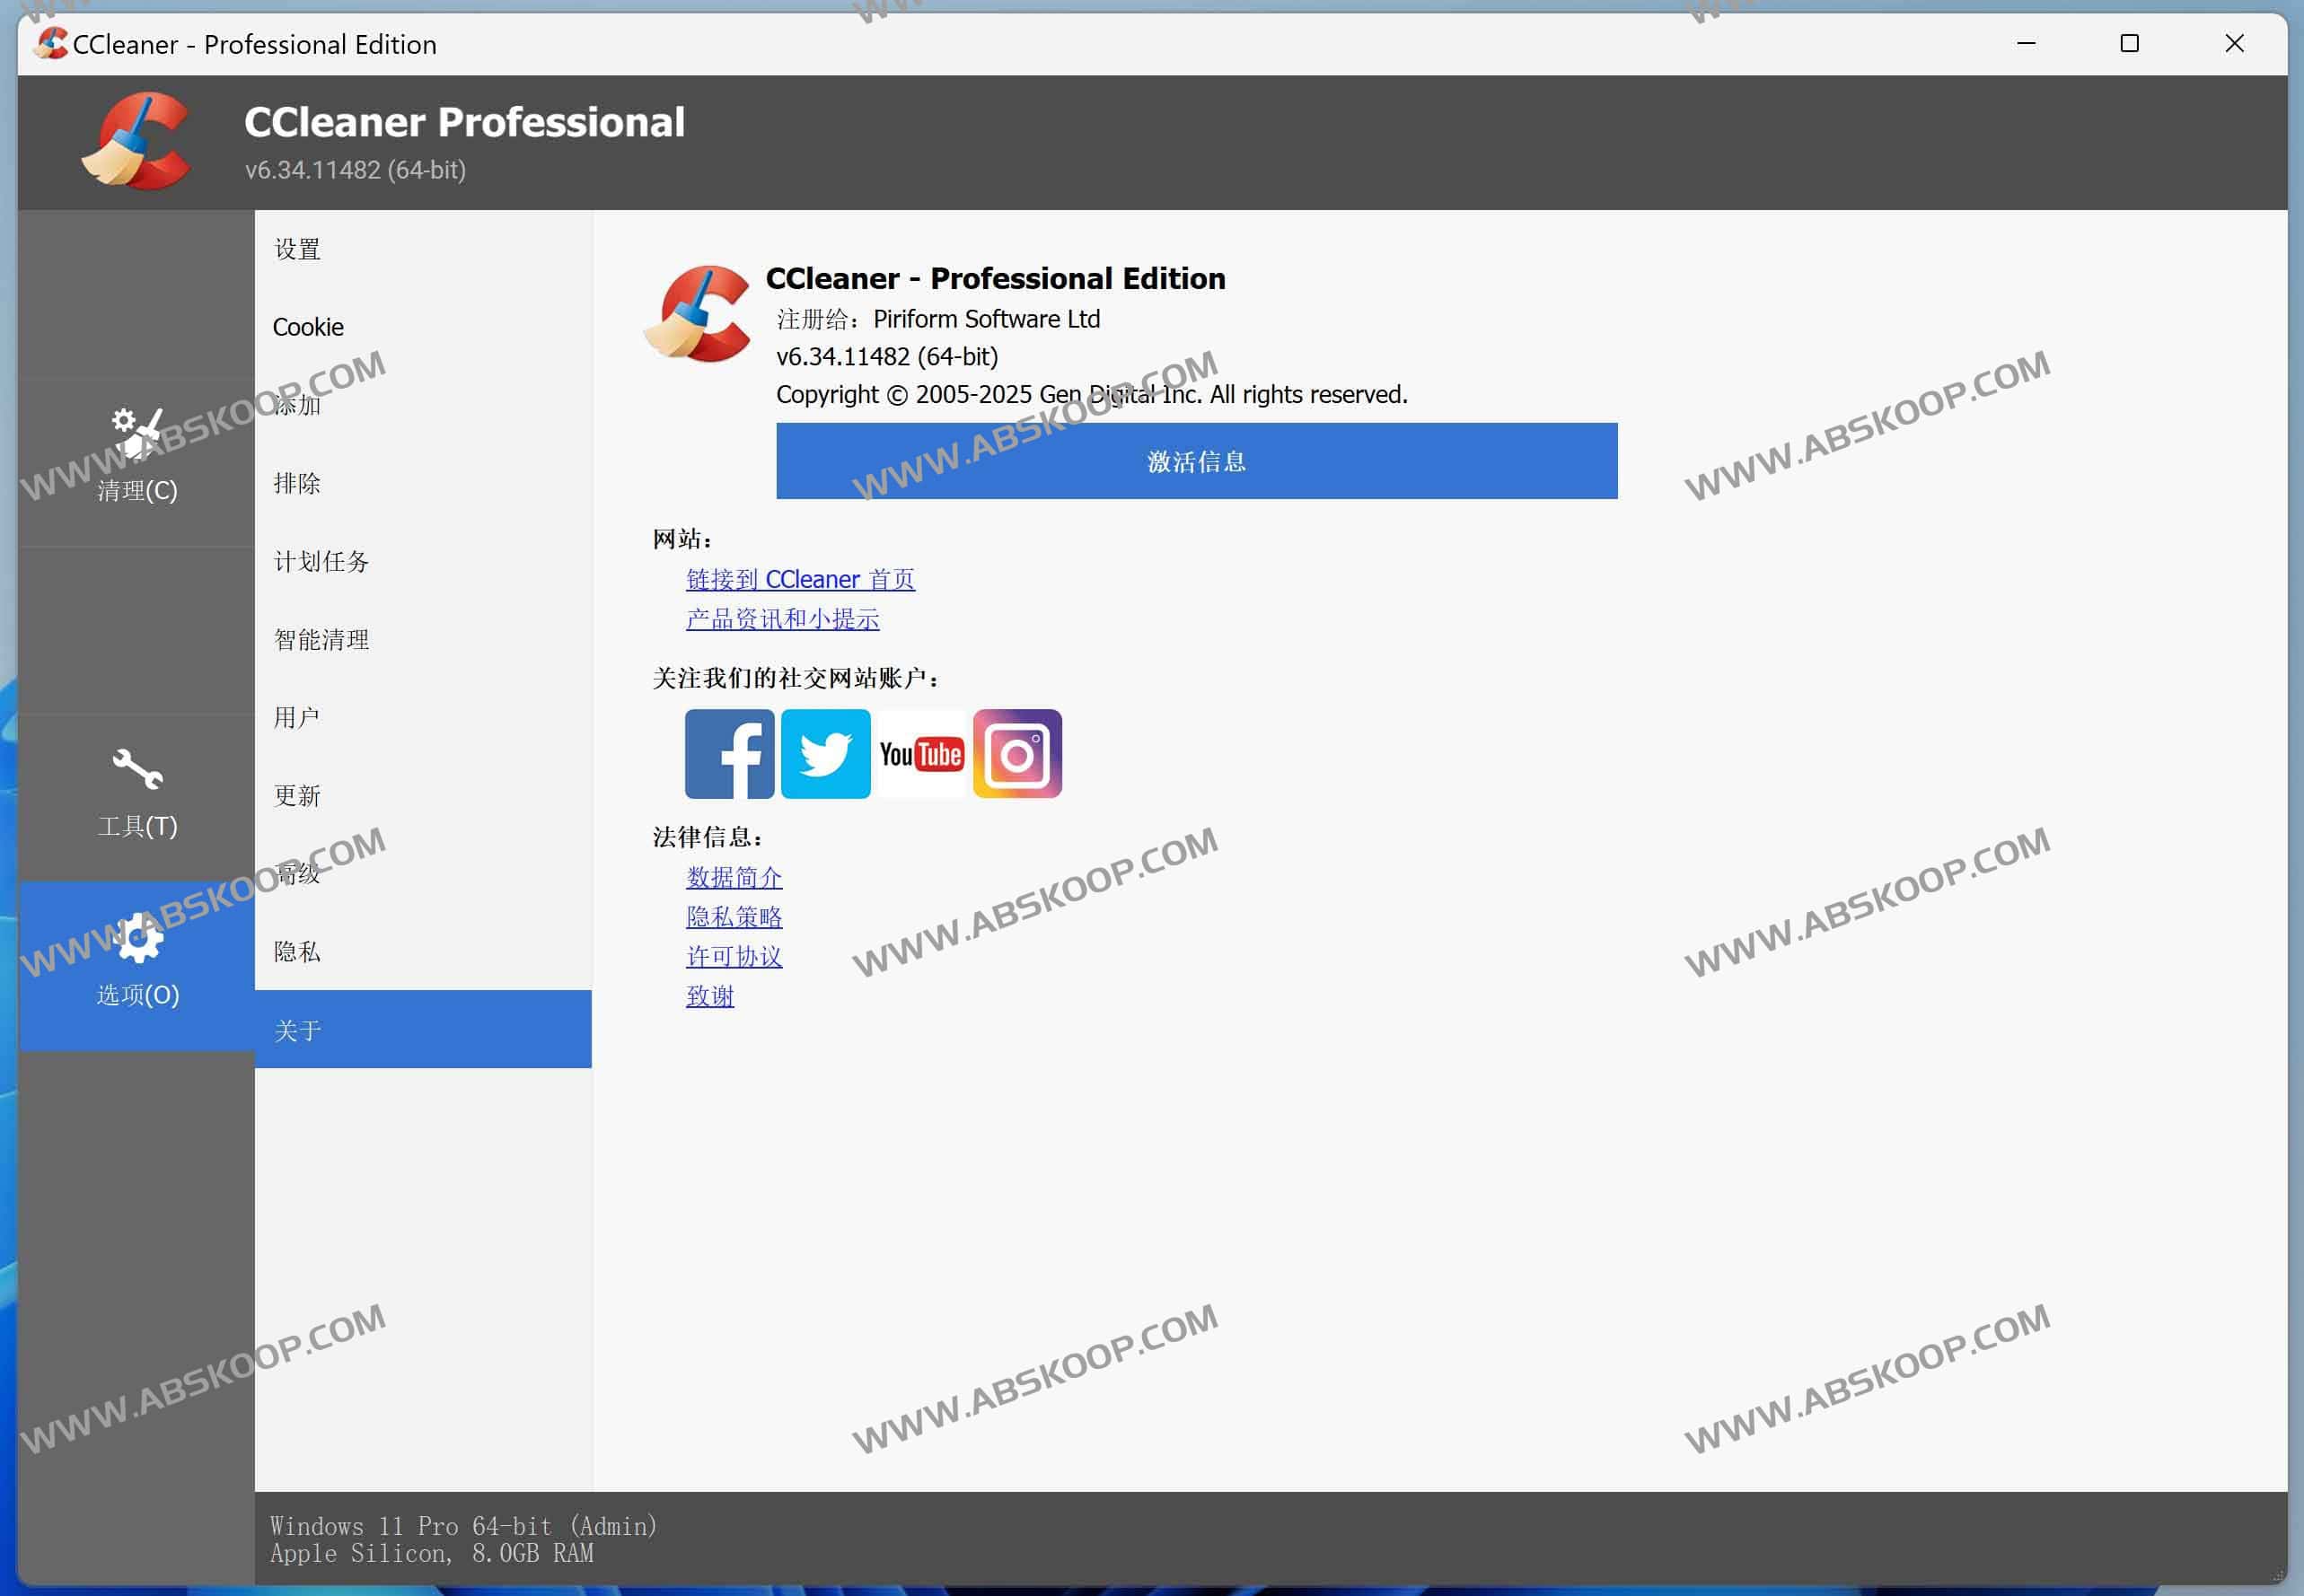Screen dimensions: 2304x1596
Task: Switch to the 设置 settings tab
Action: tap(297, 248)
